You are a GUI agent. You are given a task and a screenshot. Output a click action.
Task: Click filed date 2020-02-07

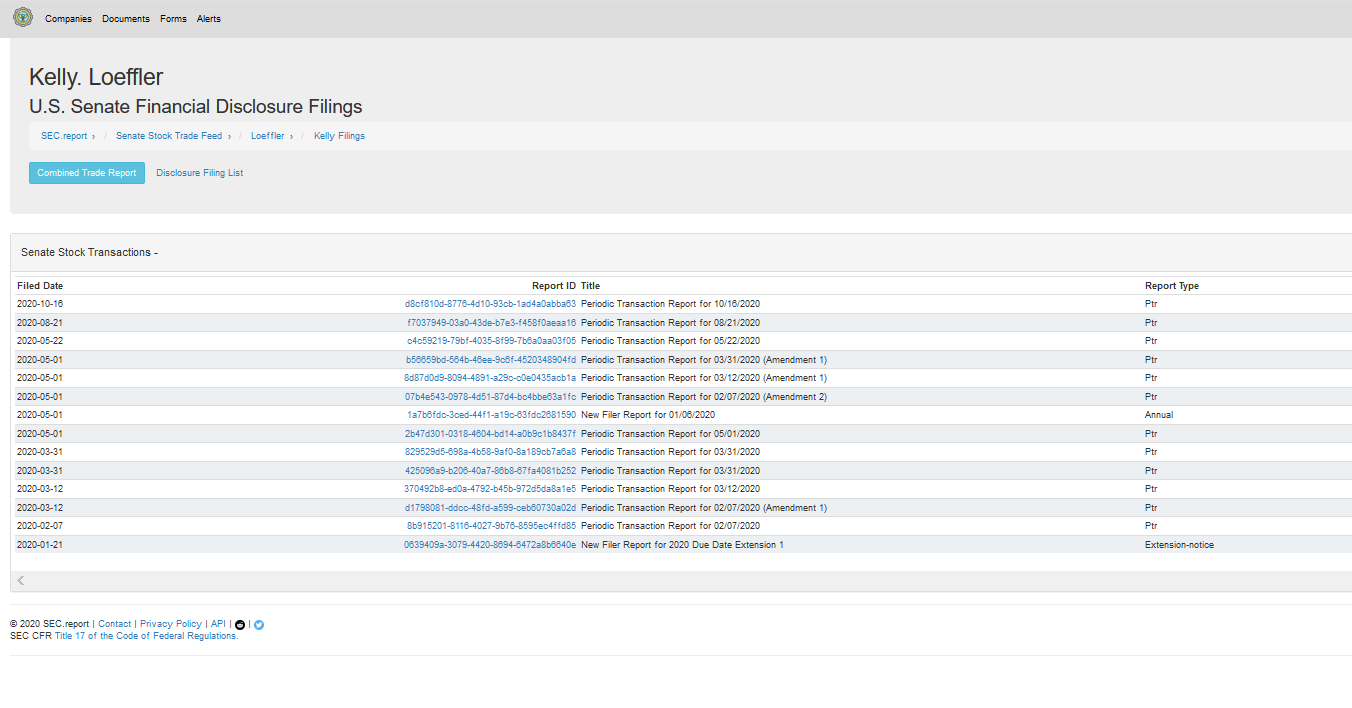[40, 526]
